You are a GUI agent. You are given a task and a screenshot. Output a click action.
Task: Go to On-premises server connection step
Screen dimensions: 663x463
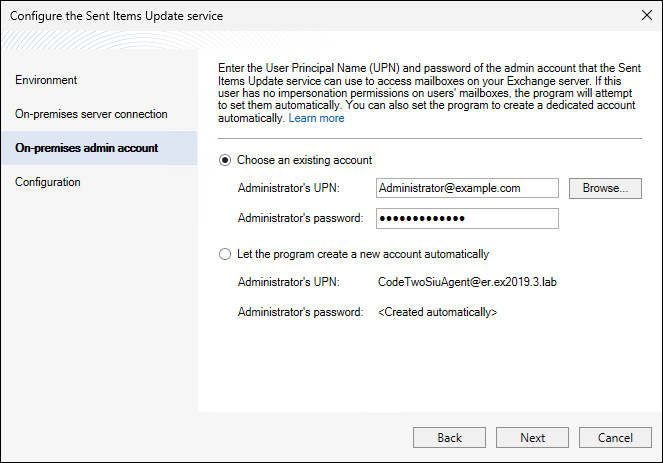pyautogui.click(x=91, y=114)
